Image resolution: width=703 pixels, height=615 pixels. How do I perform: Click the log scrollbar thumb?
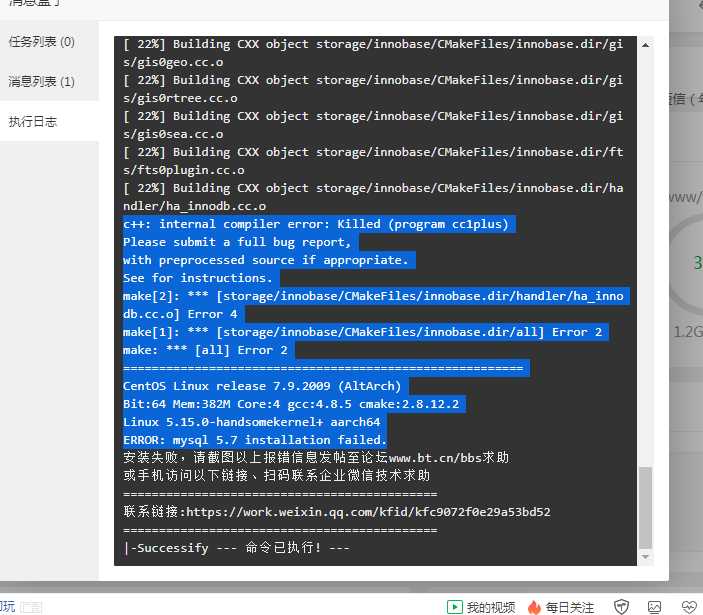tap(645, 508)
